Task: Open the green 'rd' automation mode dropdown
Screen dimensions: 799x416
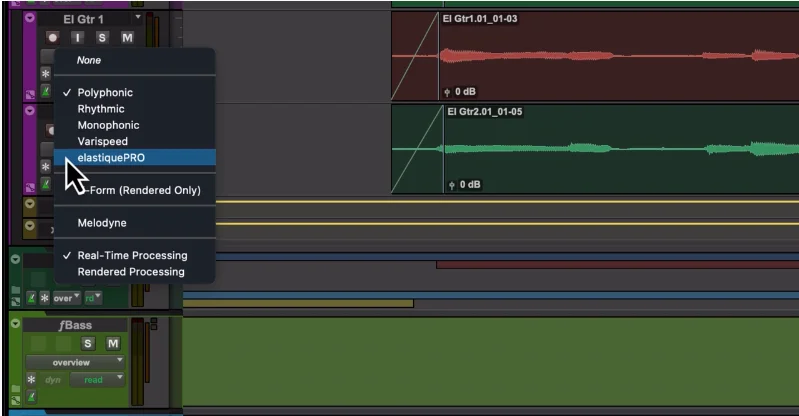Action: [x=93, y=298]
